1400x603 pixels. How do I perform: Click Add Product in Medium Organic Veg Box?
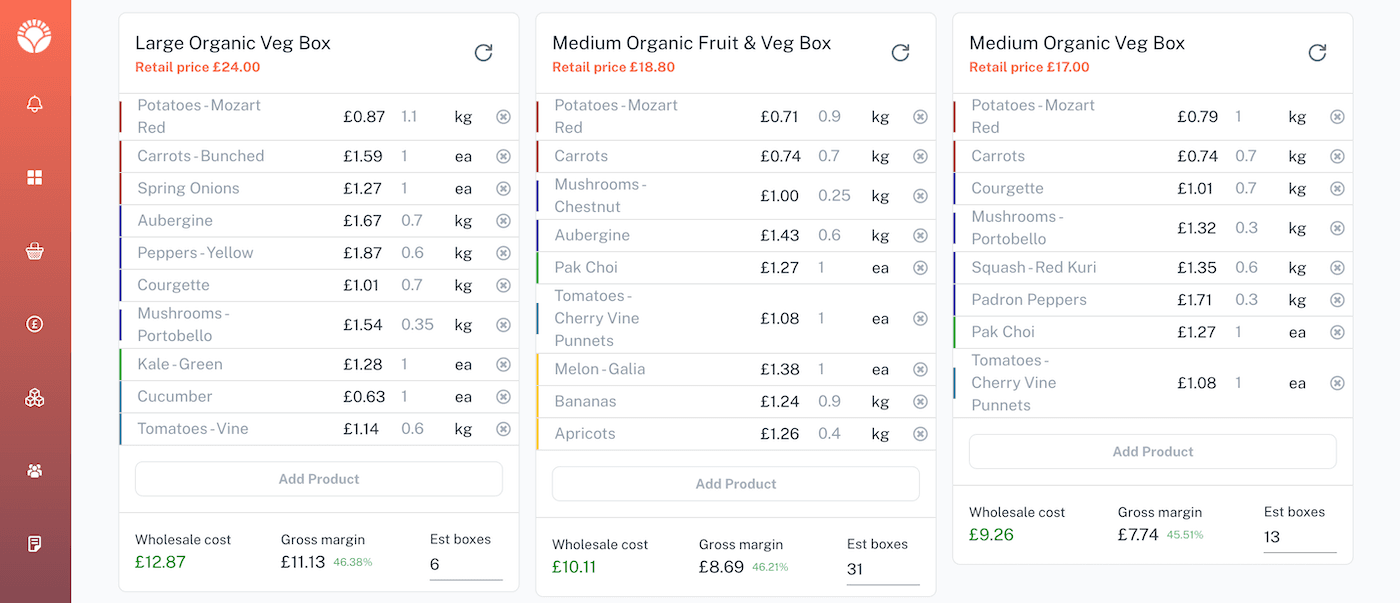[x=1153, y=452]
